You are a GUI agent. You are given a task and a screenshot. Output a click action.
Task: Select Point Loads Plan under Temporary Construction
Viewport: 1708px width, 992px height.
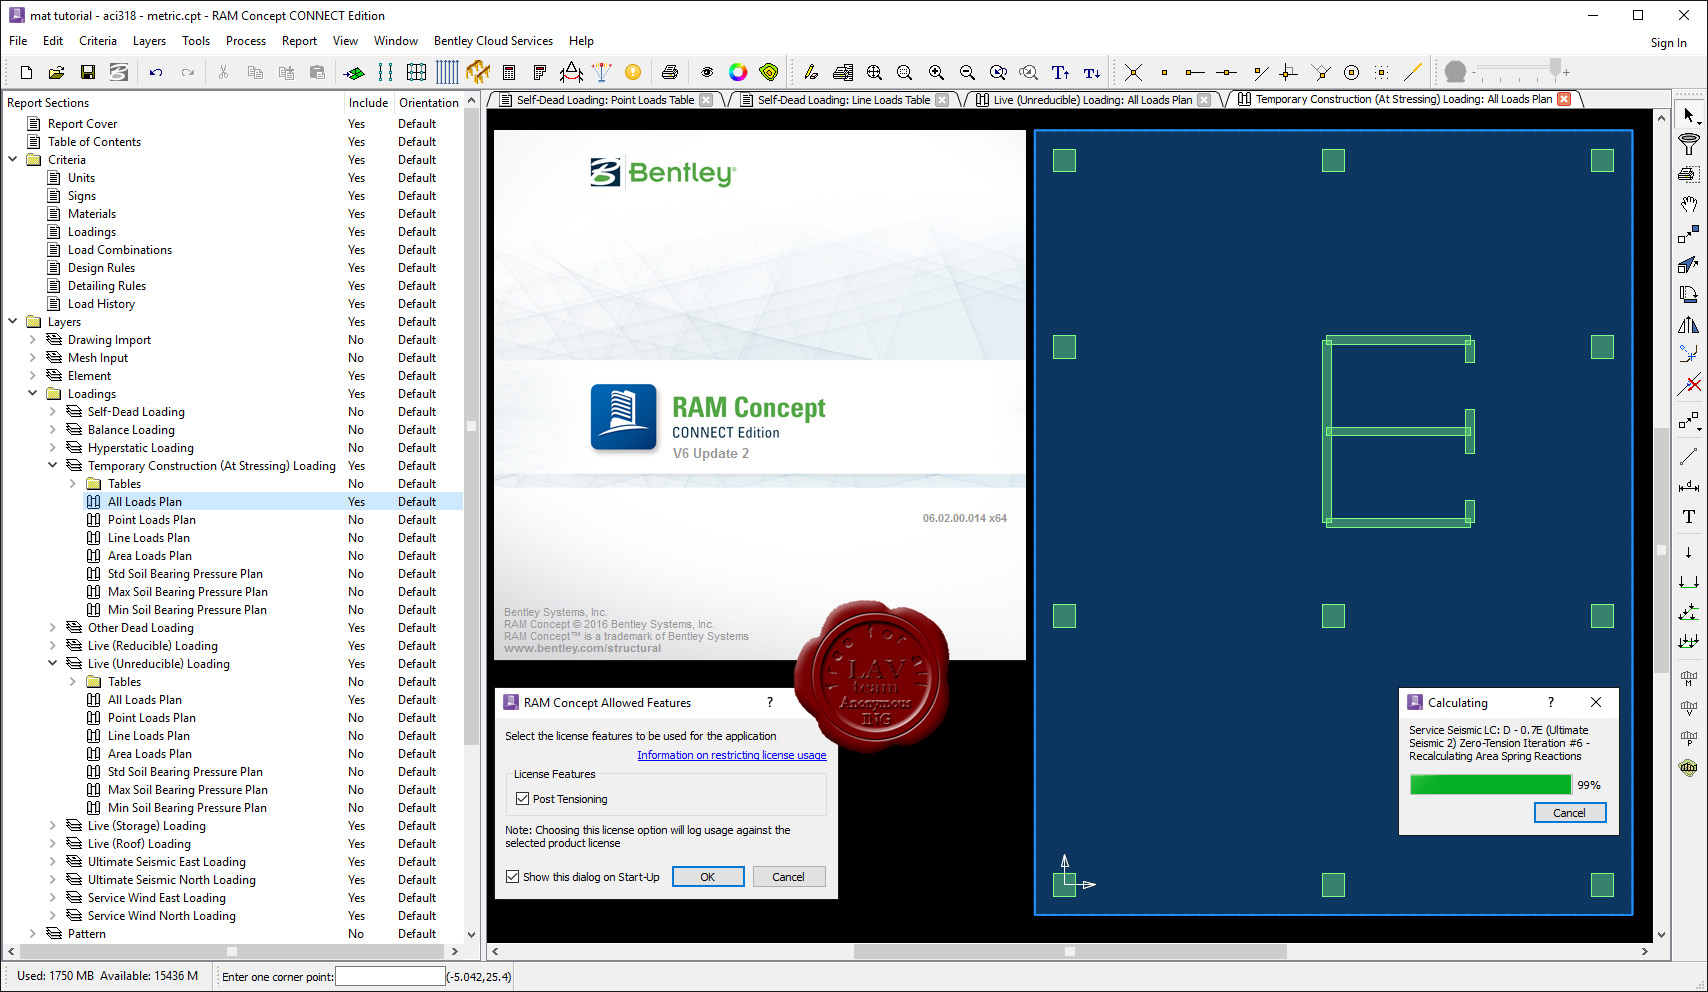(151, 520)
